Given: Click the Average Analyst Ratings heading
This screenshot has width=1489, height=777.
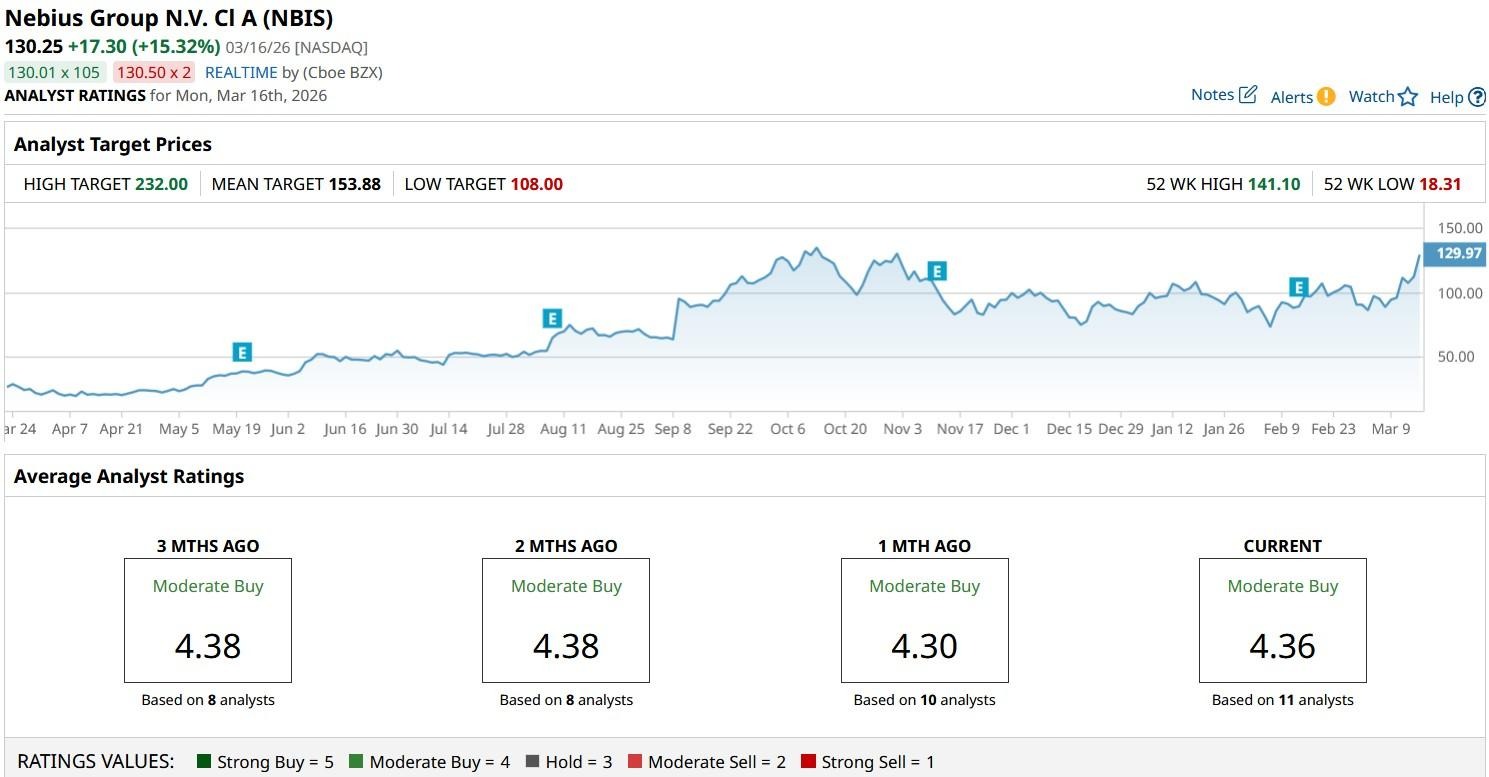Looking at the screenshot, I should [129, 477].
